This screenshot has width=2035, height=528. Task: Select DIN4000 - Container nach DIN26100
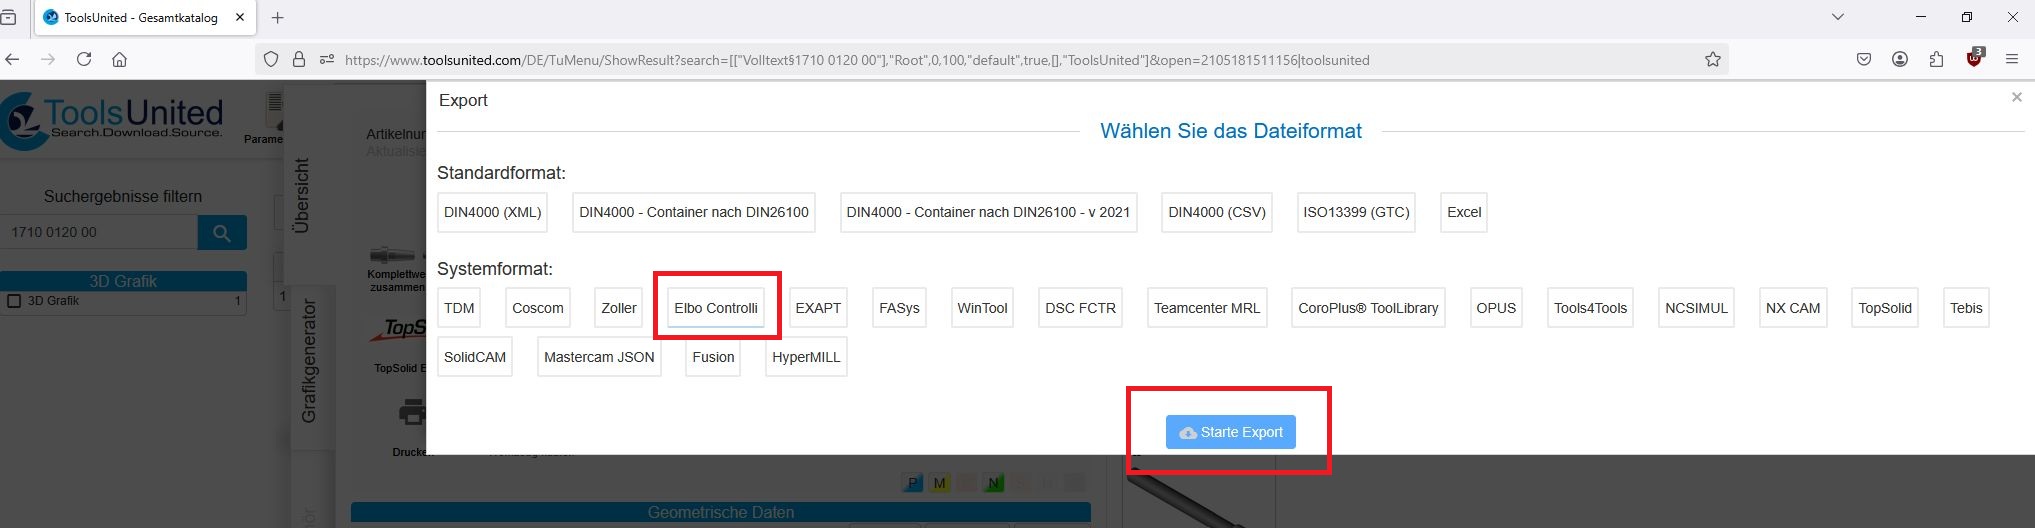click(694, 212)
